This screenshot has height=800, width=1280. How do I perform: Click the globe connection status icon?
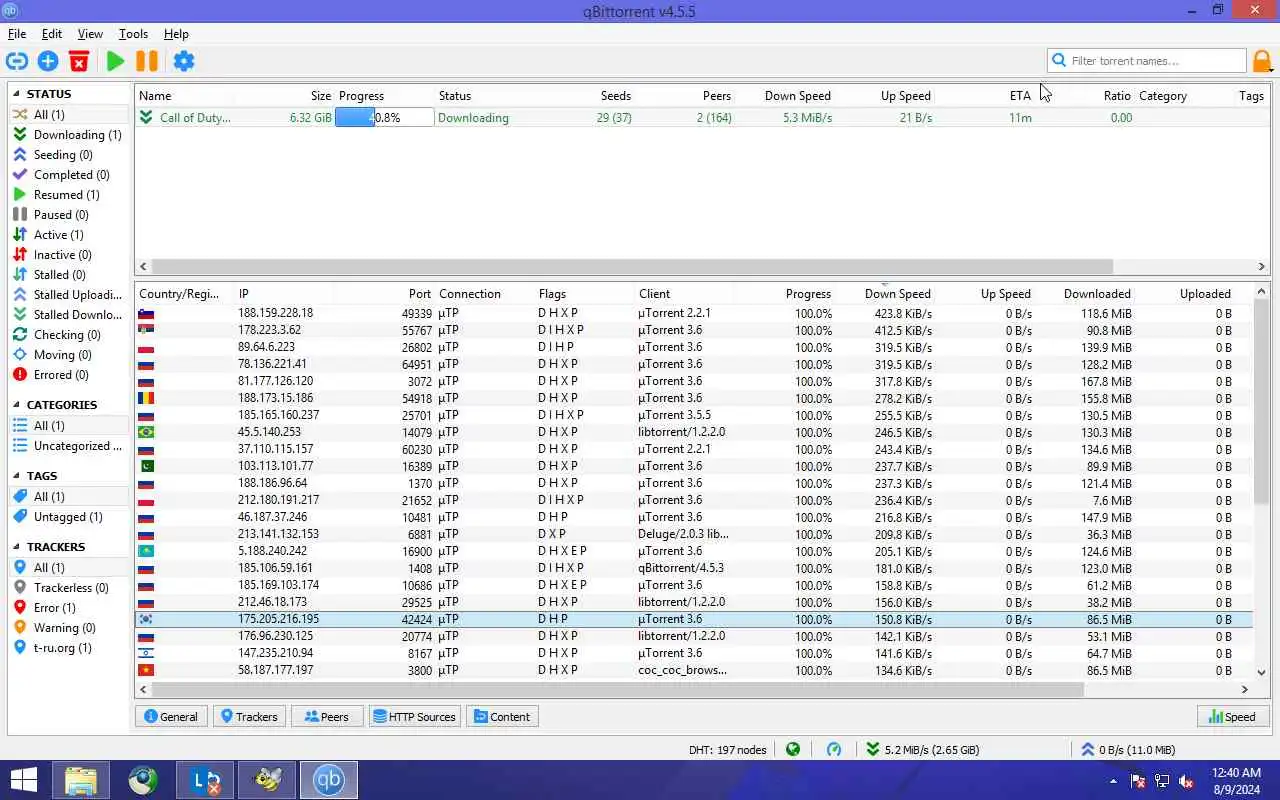click(793, 749)
